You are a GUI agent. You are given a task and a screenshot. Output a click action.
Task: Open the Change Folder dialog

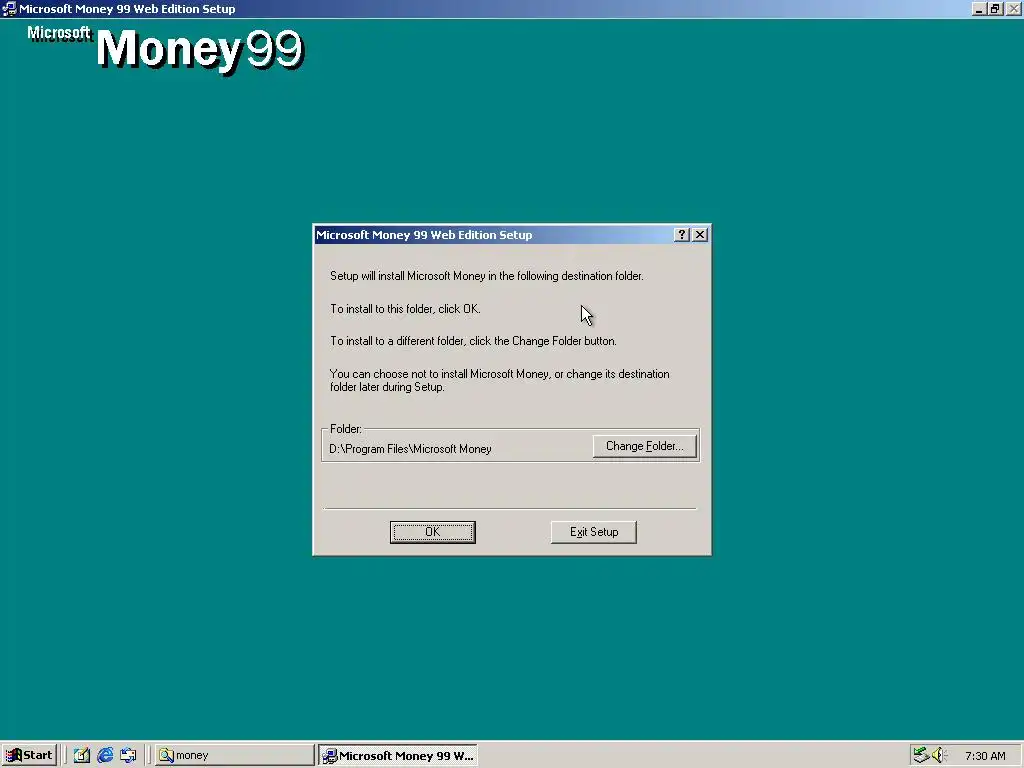645,446
